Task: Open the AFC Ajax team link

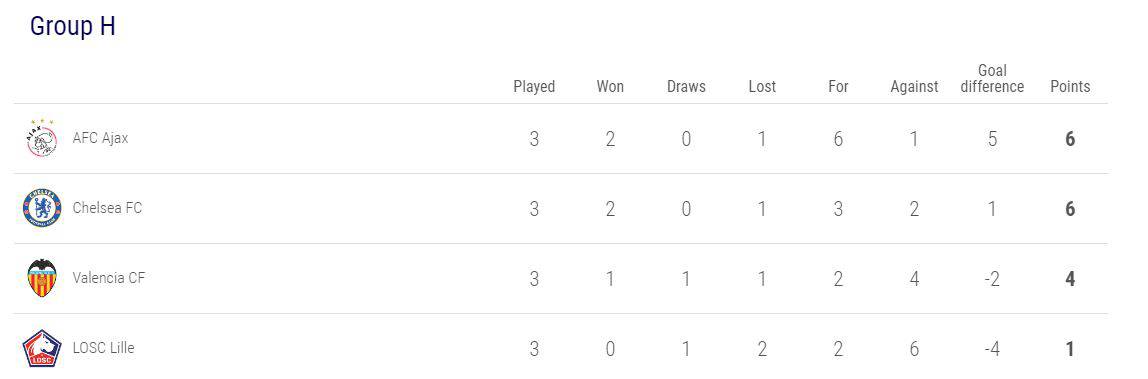Action: (x=100, y=138)
